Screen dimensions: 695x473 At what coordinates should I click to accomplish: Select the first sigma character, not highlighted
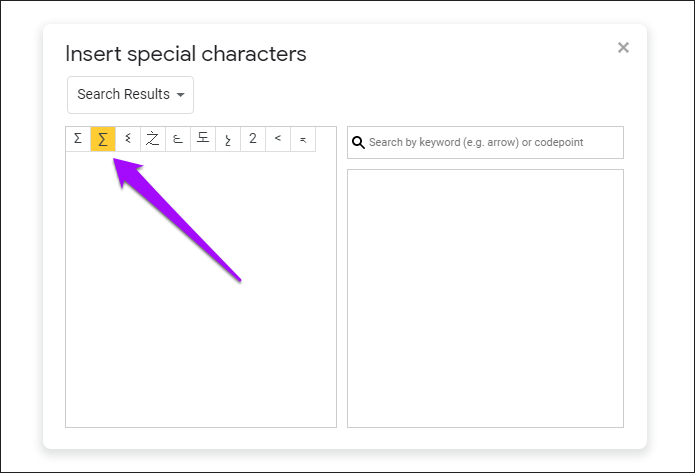coord(78,139)
